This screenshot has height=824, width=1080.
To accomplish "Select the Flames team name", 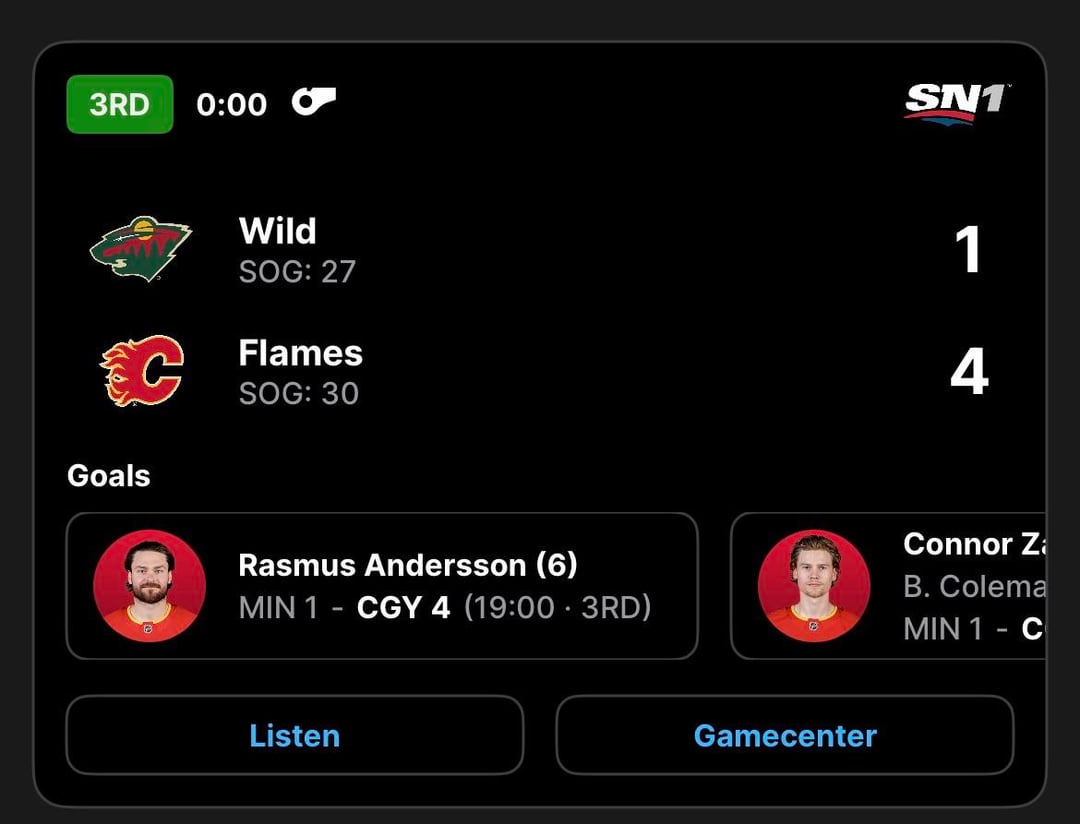I will pos(300,353).
